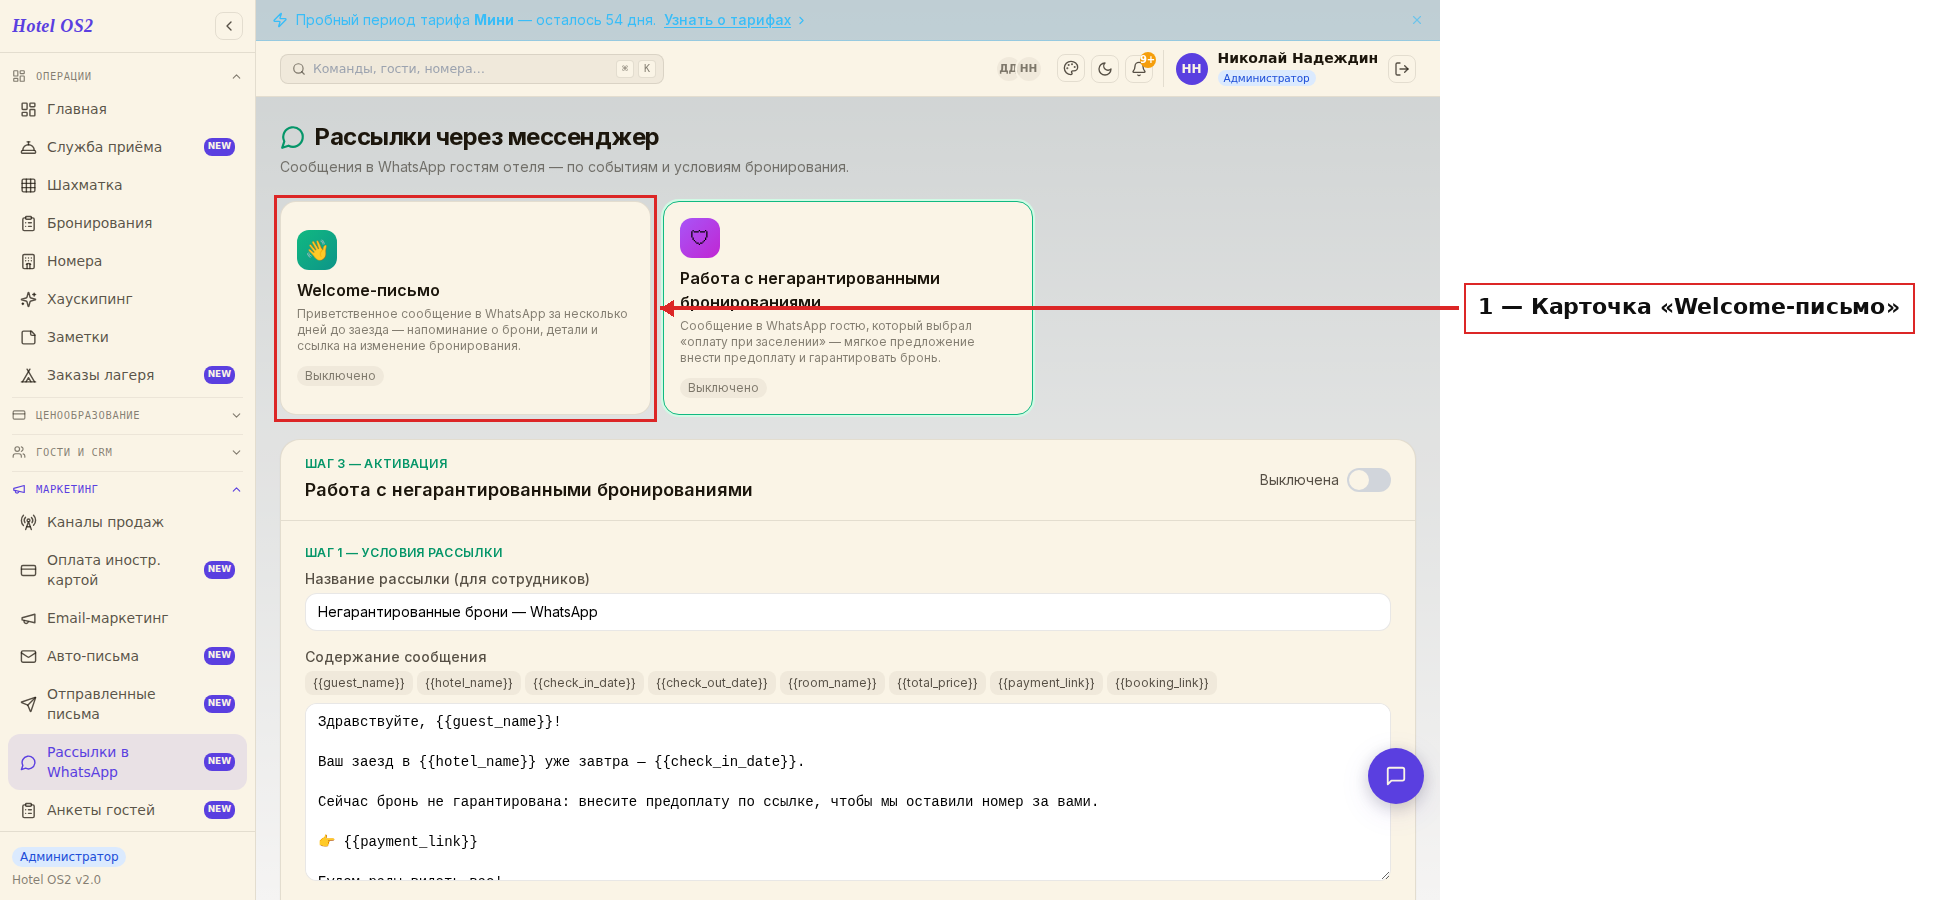The width and height of the screenshot is (1938, 900).
Task: Click the Заметки note icon
Action: (x=28, y=337)
